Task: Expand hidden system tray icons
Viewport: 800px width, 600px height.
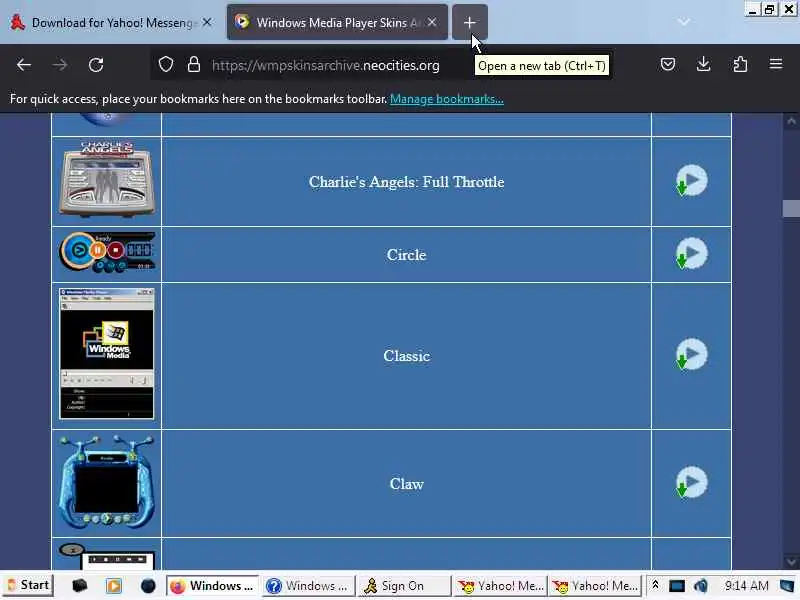Action: (x=656, y=585)
